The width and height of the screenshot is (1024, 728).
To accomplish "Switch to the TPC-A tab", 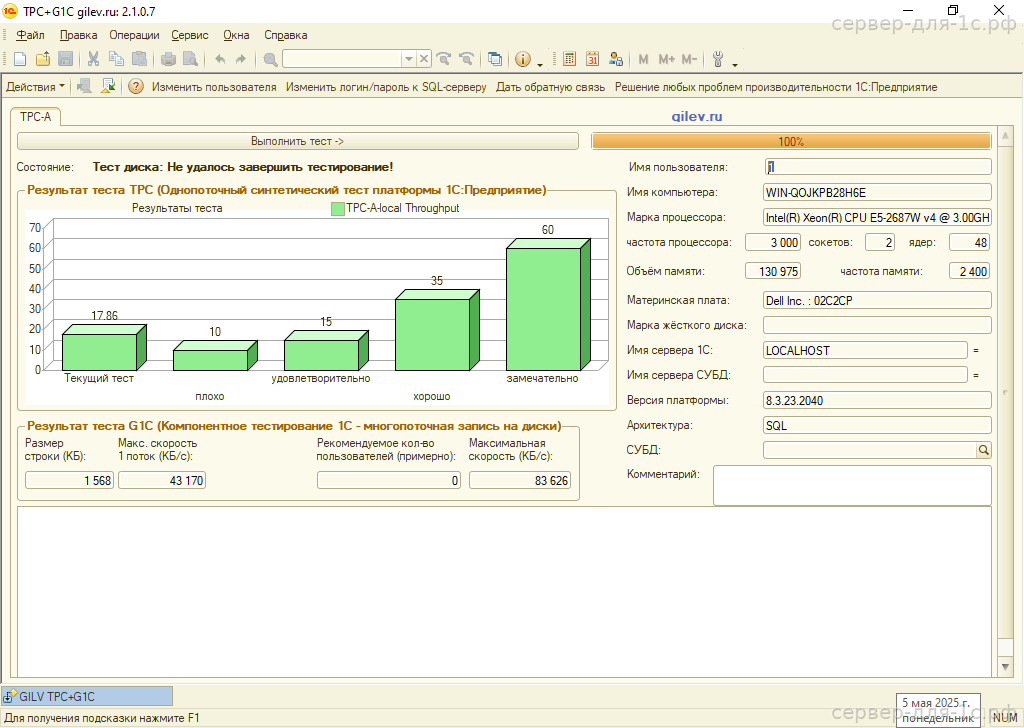I will (x=35, y=117).
